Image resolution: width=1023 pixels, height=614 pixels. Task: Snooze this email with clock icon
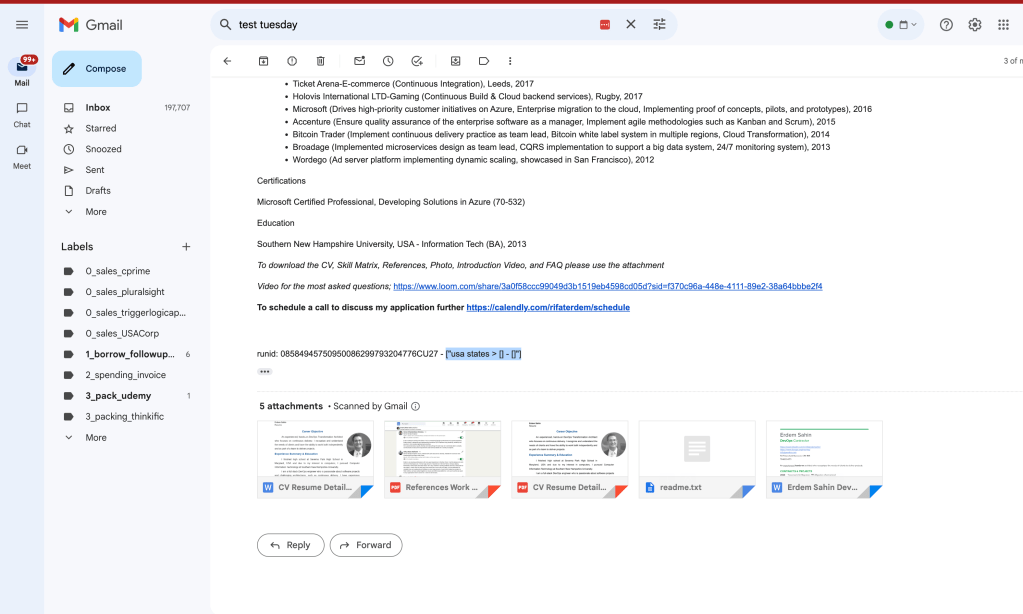[x=388, y=61]
